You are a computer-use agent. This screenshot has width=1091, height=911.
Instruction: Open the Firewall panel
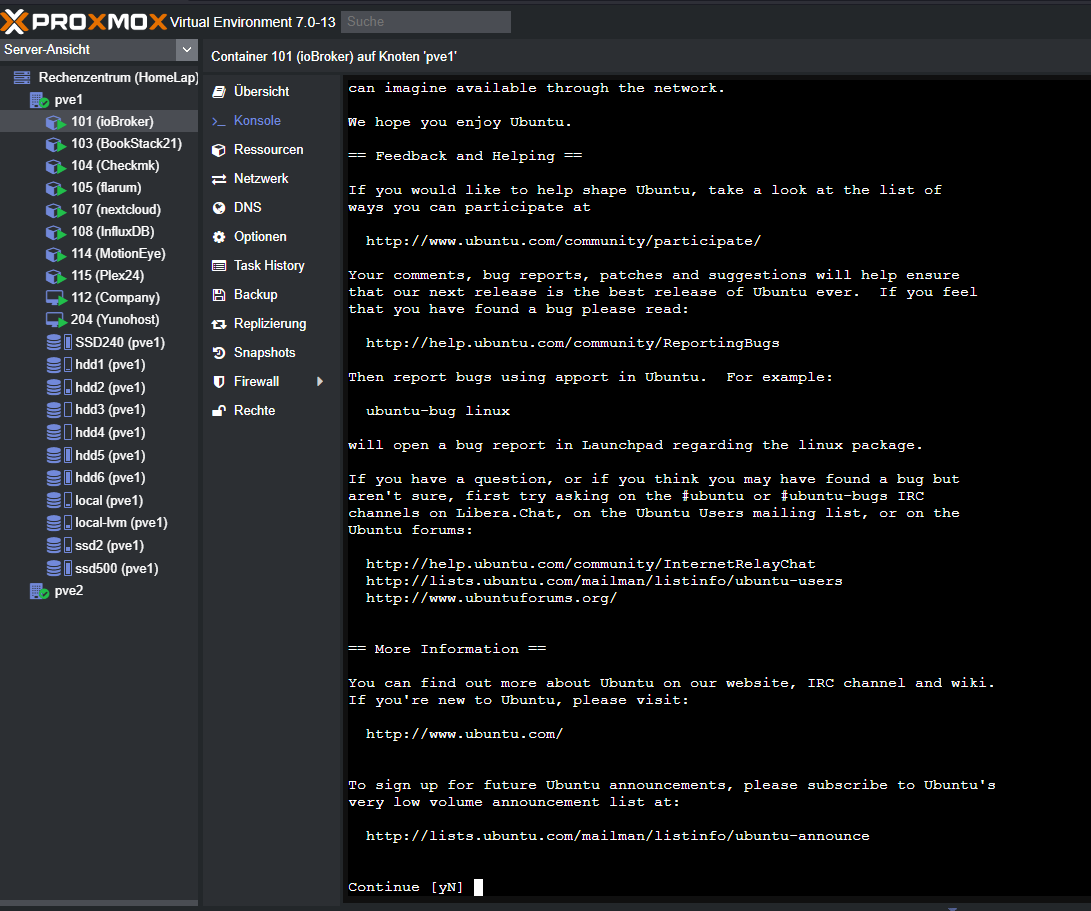coord(256,381)
